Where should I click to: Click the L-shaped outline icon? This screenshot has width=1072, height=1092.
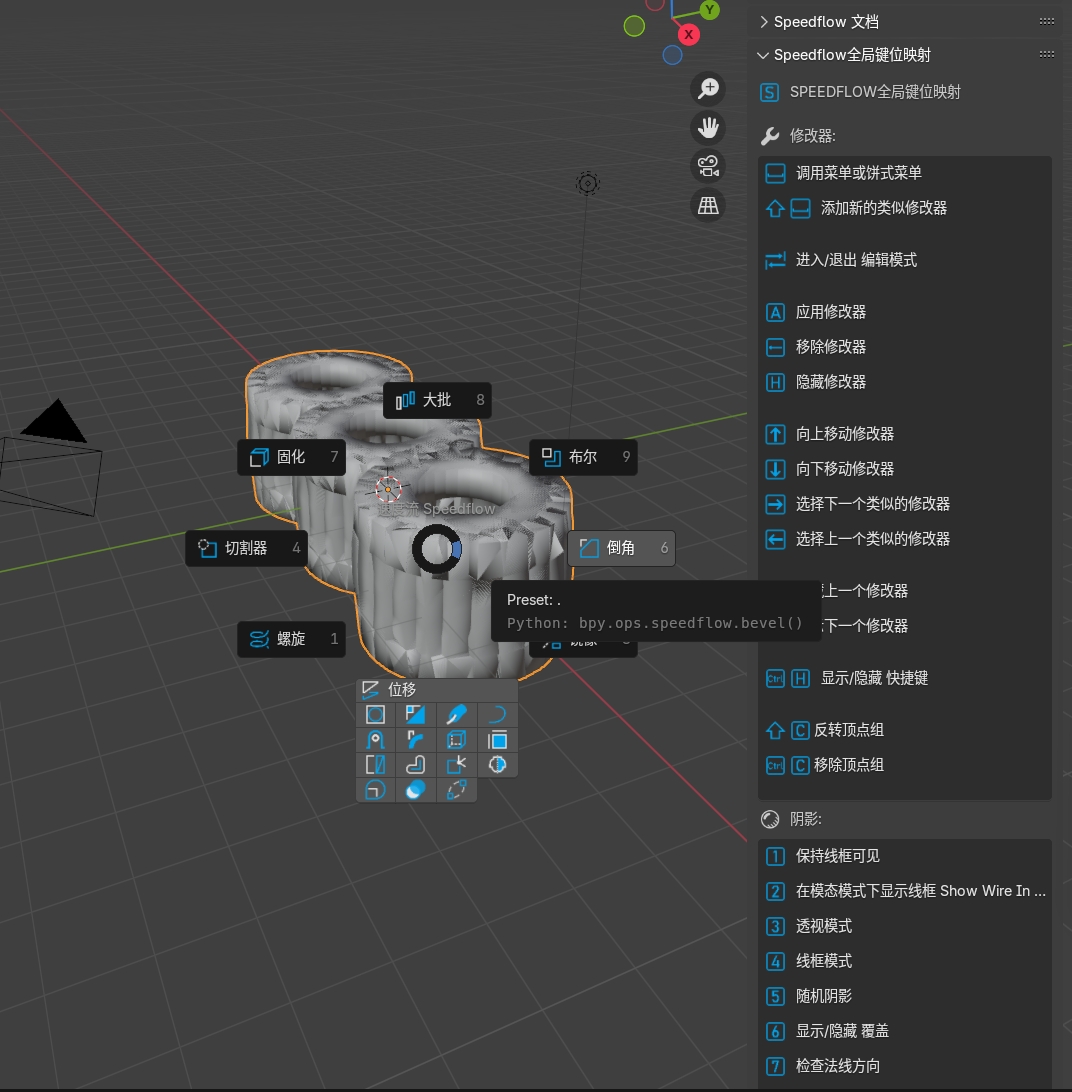coord(416,765)
